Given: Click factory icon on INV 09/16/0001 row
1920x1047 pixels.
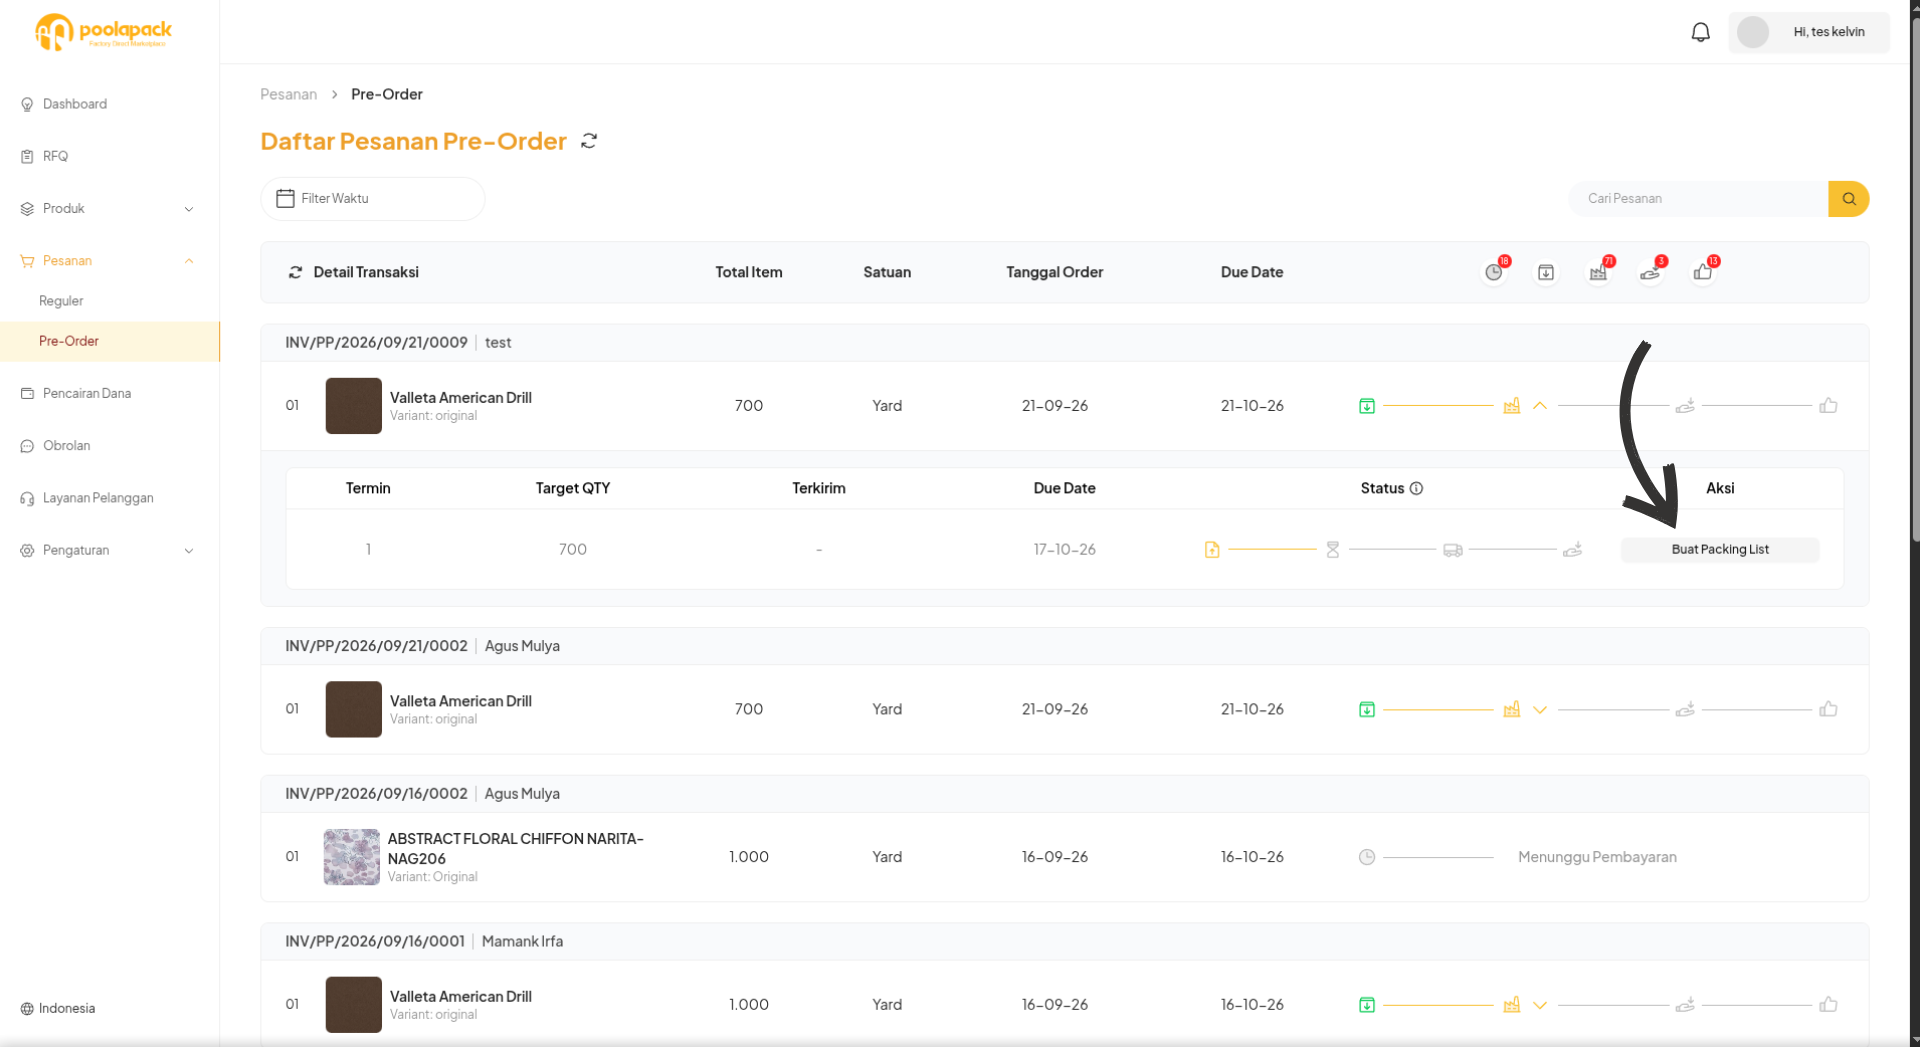Looking at the screenshot, I should click(x=1512, y=1004).
